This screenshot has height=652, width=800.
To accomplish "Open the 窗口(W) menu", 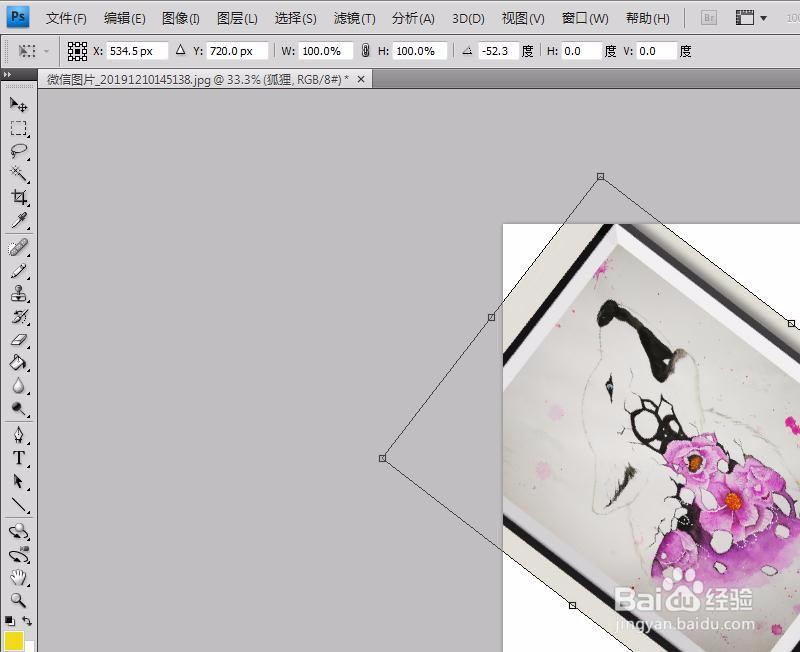I will pos(585,19).
